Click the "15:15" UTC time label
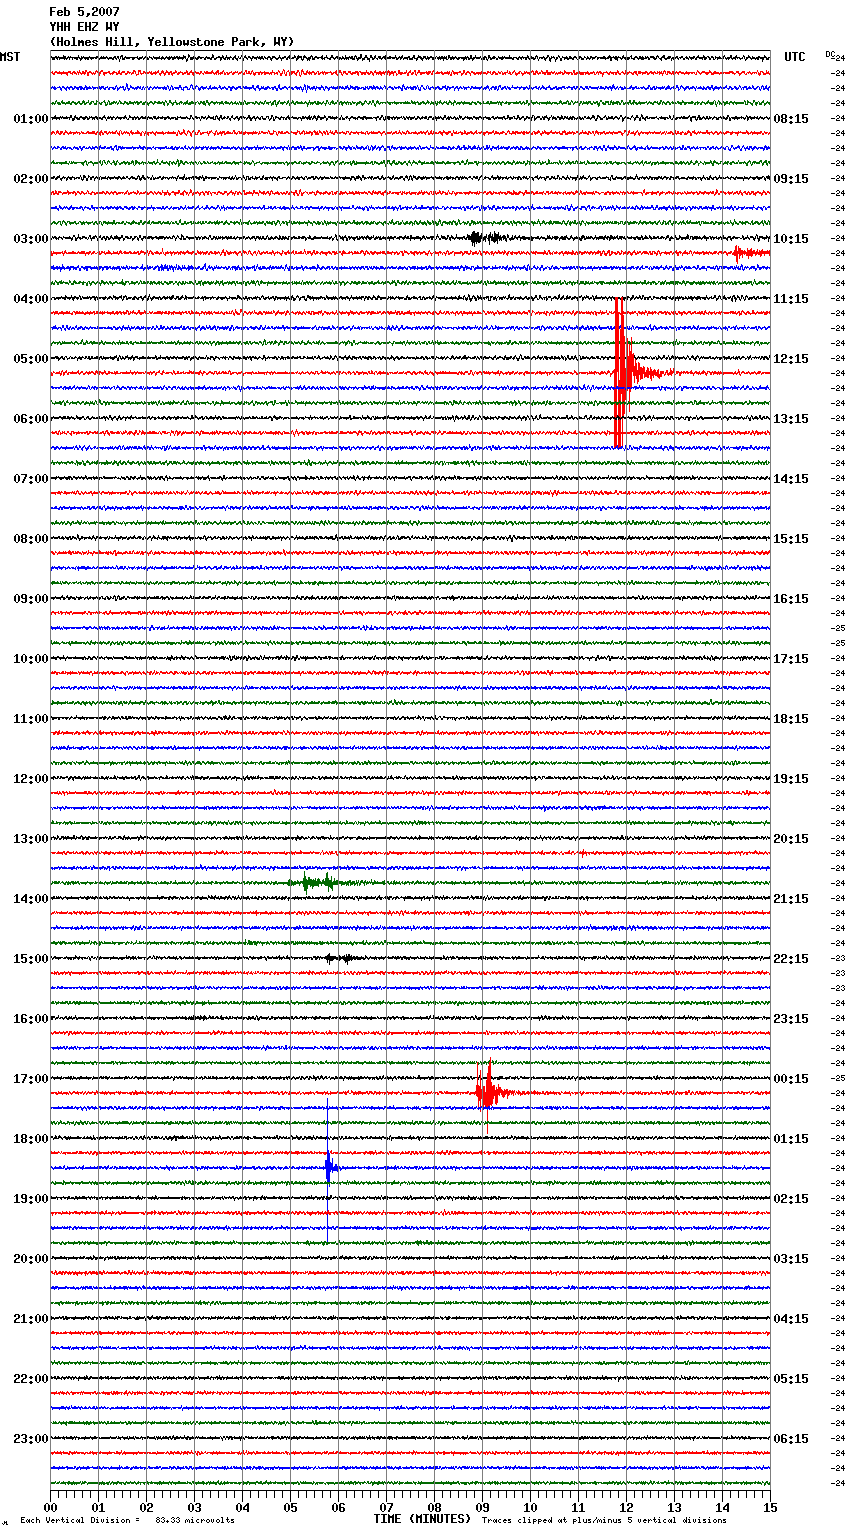The height and width of the screenshot is (1534, 850). coord(791,539)
